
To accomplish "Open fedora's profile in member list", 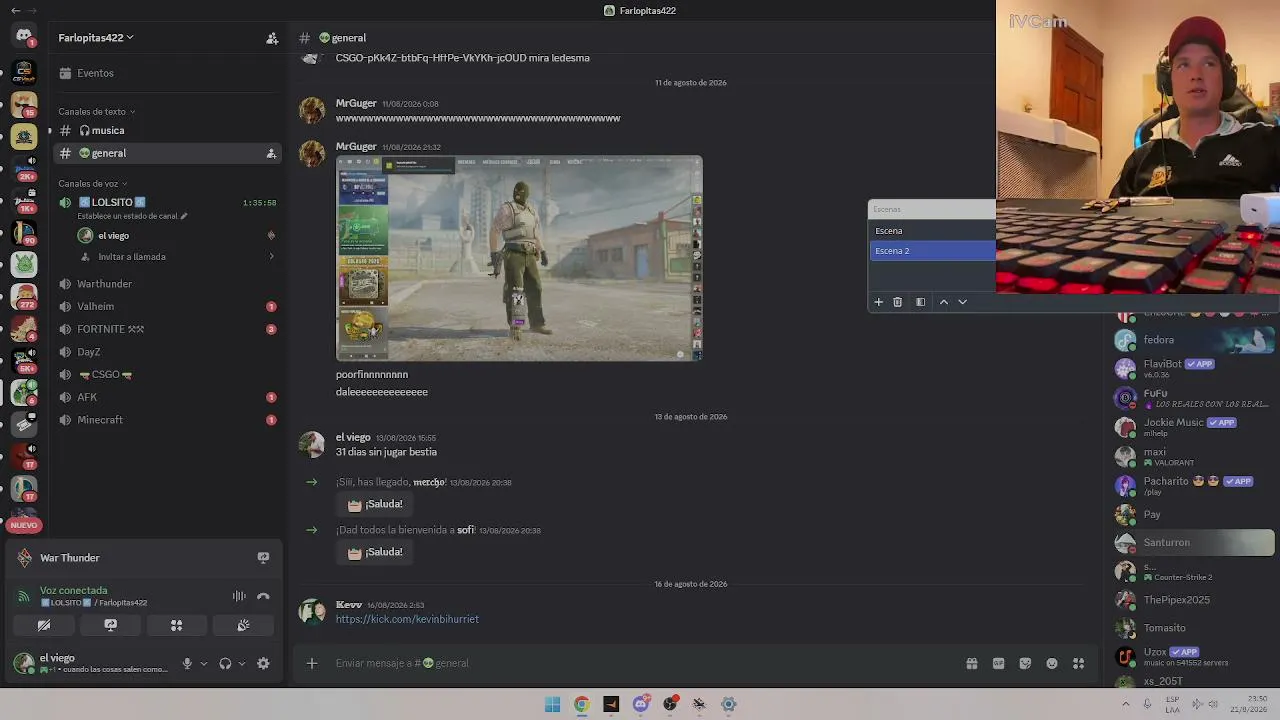I will 1194,340.
